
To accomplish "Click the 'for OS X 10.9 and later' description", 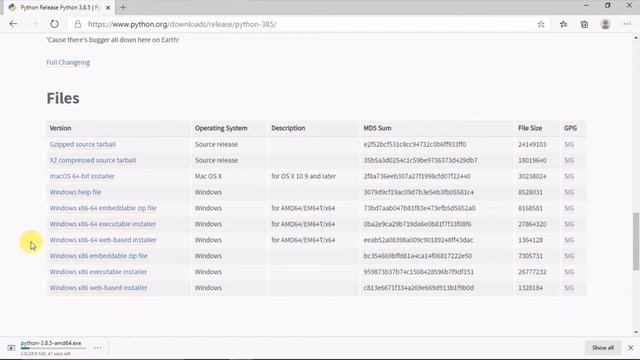I will (304, 176).
